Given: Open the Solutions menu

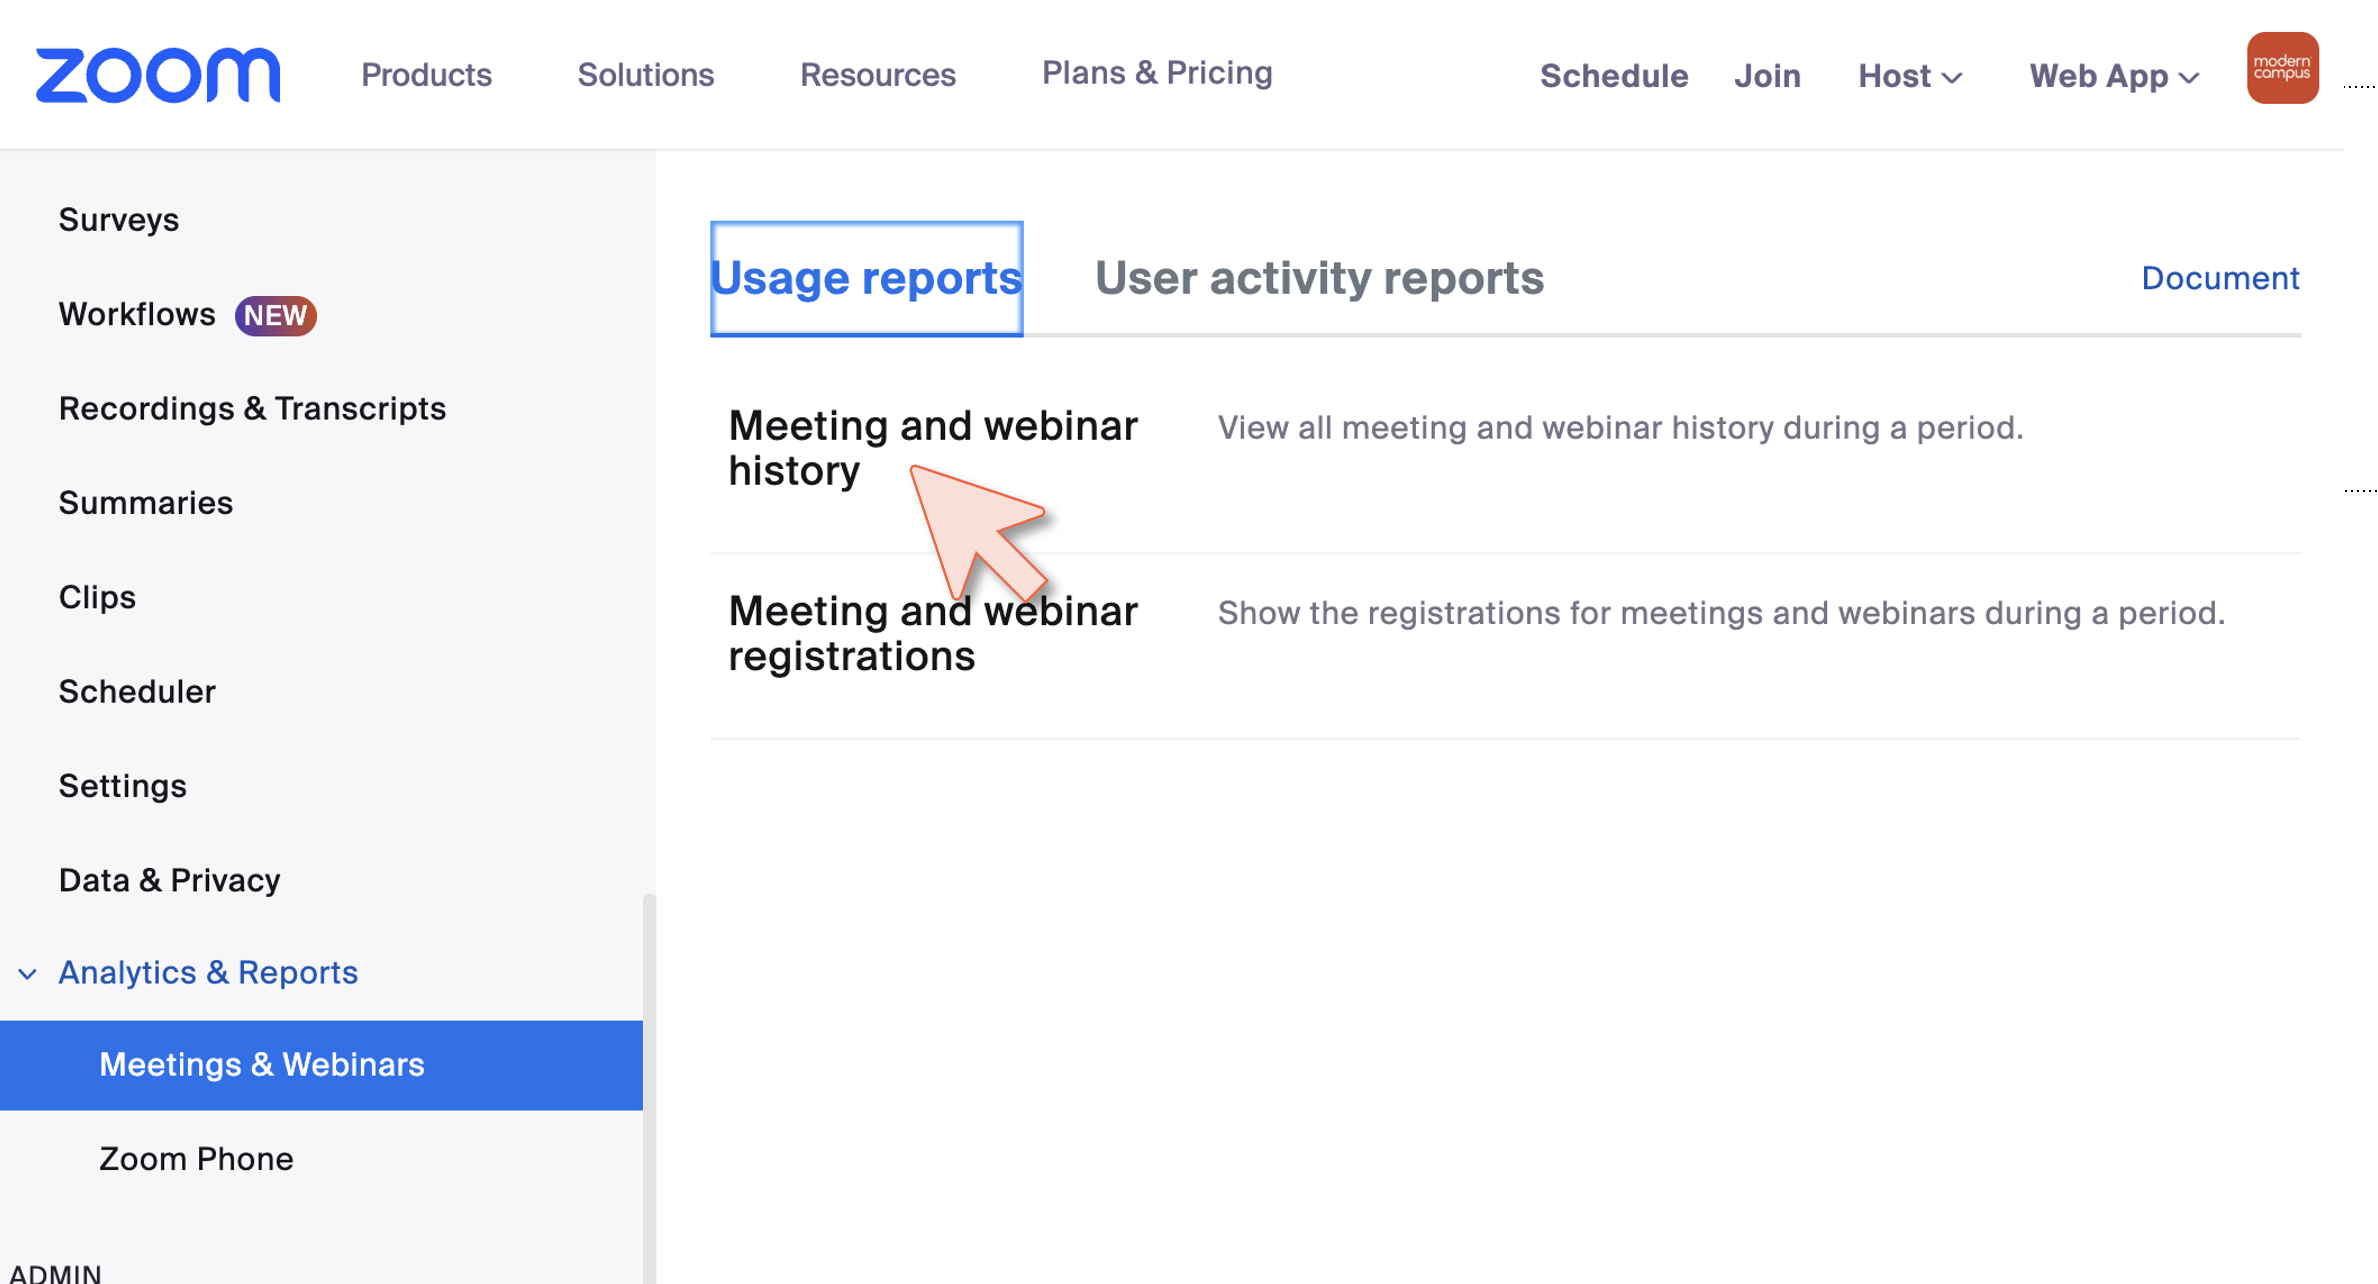Looking at the screenshot, I should point(645,75).
